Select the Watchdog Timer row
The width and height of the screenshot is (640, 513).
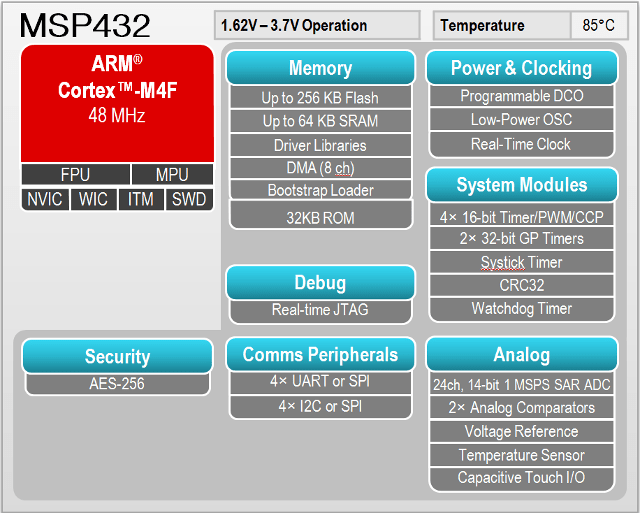click(x=522, y=309)
